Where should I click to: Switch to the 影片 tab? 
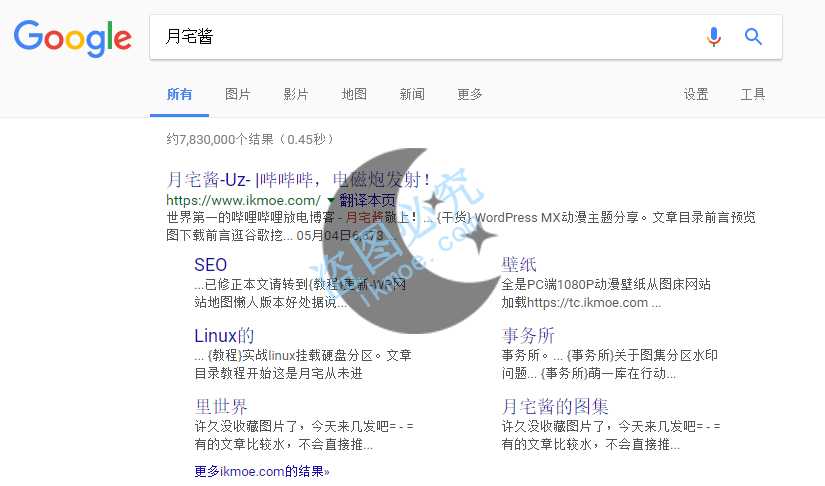(x=296, y=94)
